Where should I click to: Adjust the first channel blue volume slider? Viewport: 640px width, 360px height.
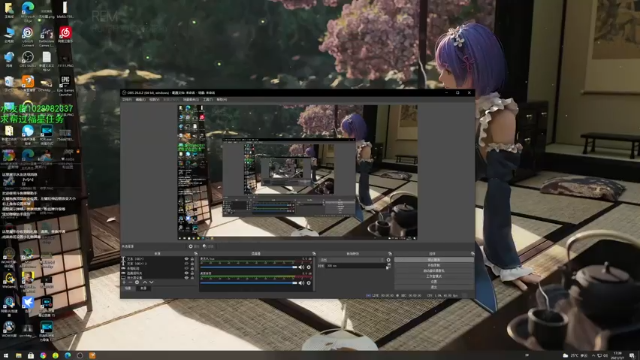[x=249, y=267]
